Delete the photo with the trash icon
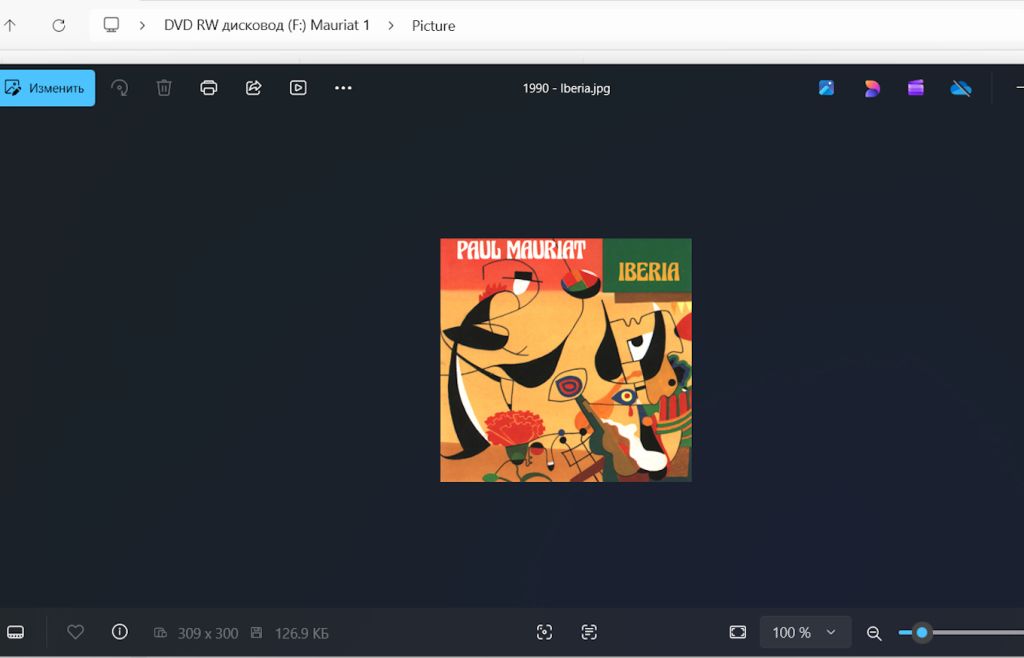 [x=164, y=87]
